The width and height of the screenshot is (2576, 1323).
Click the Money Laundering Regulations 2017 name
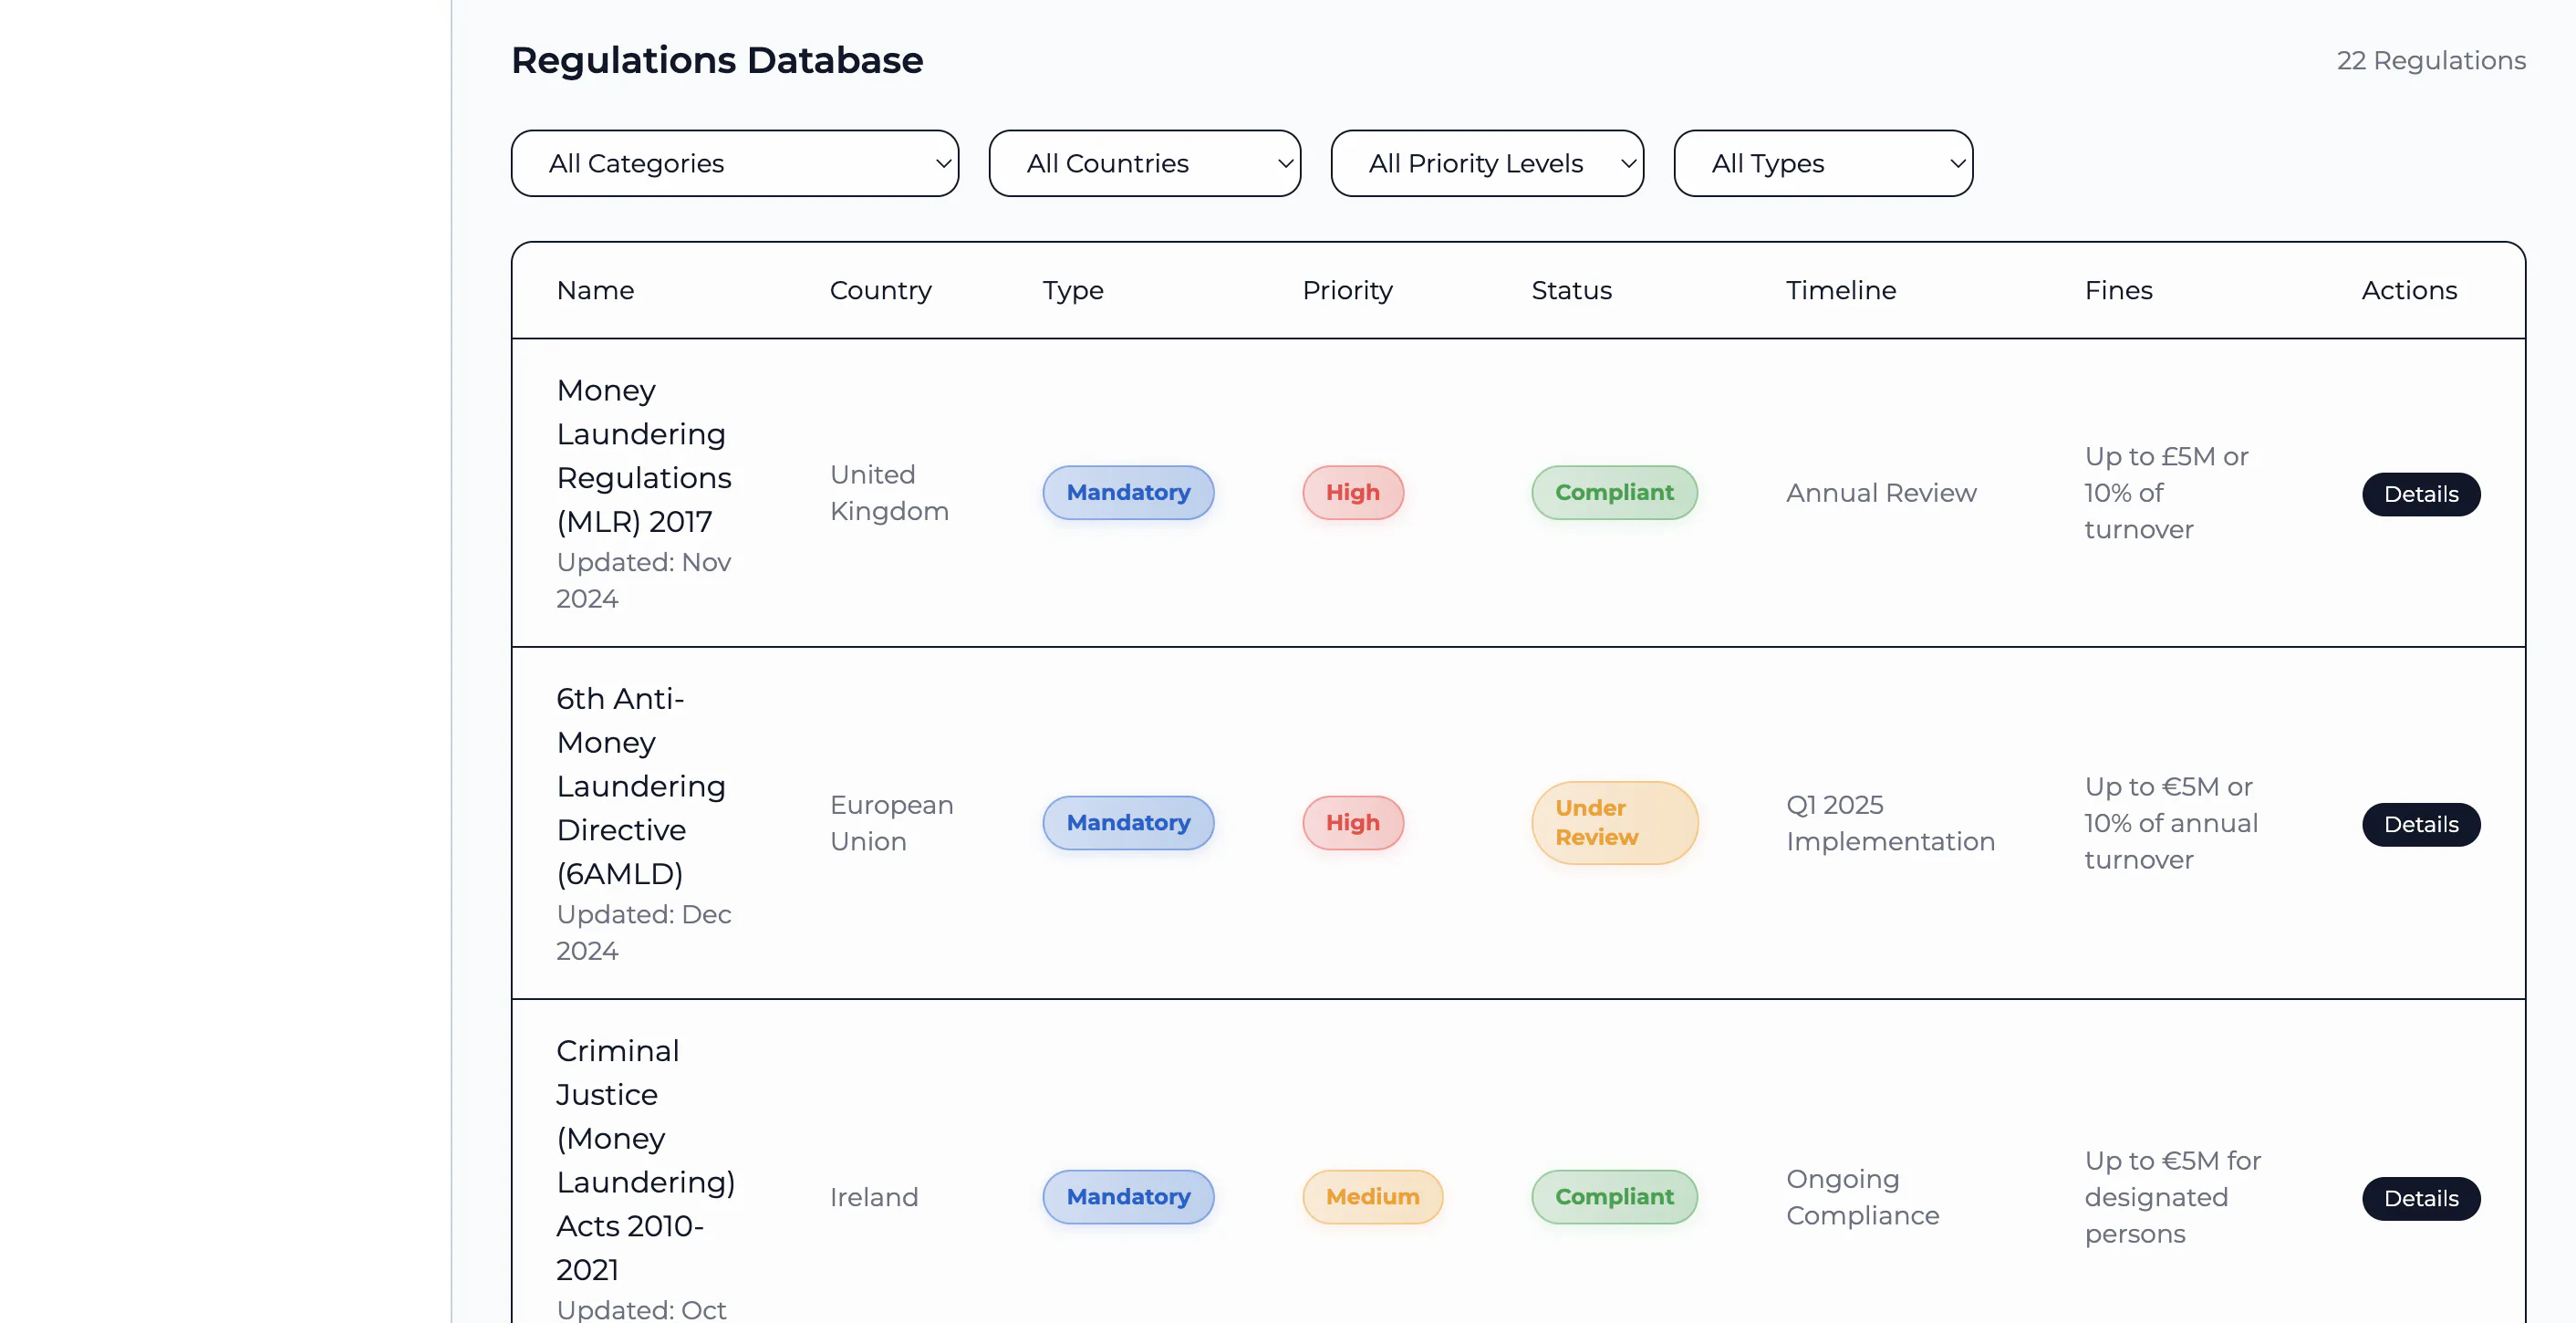pyautogui.click(x=643, y=455)
